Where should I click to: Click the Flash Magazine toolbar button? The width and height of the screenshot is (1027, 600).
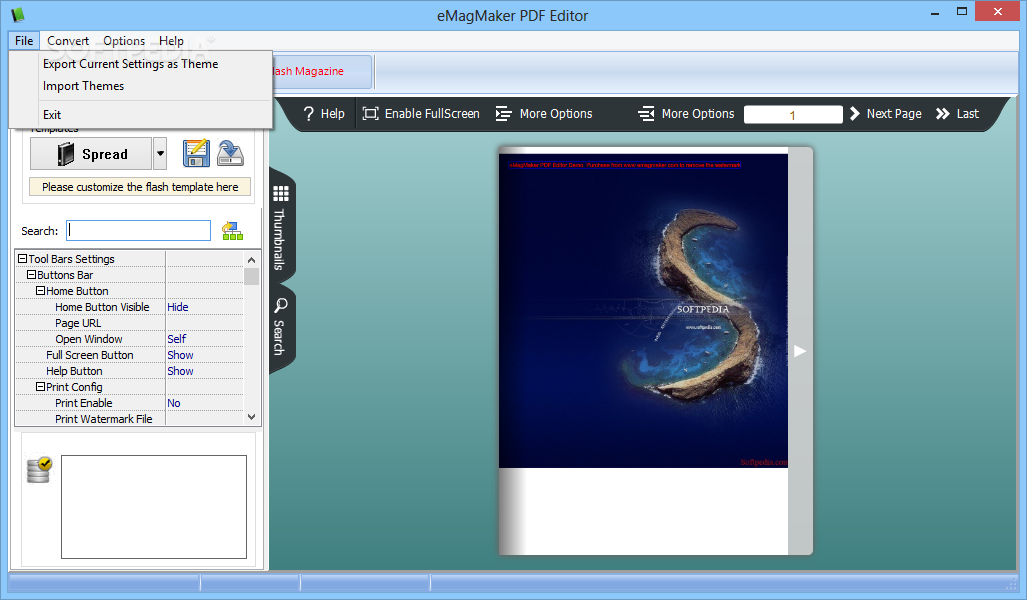321,71
